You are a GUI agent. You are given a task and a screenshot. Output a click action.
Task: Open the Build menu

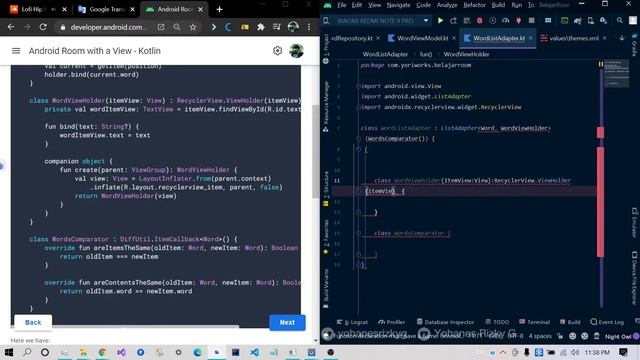click(x=498, y=5)
